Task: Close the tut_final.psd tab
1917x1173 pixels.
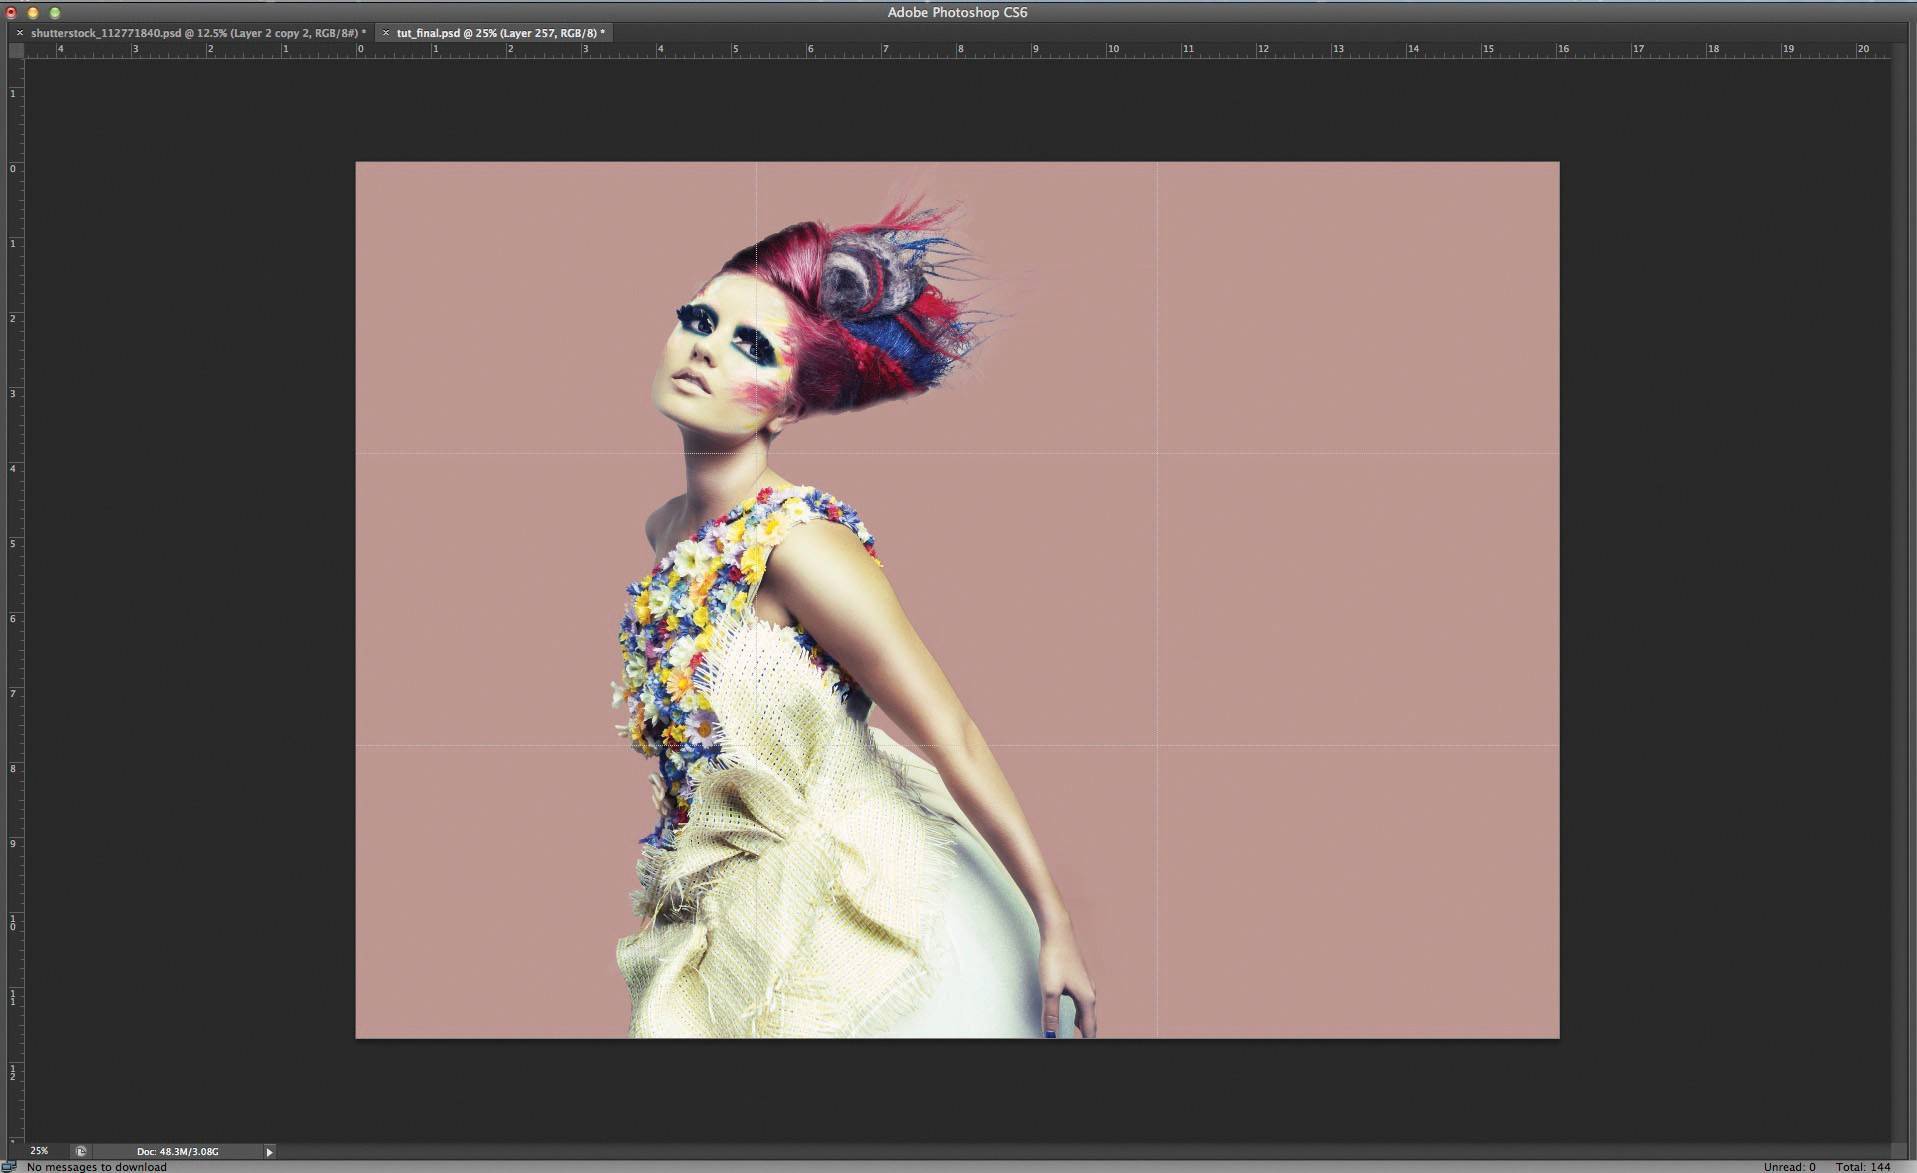Action: click(x=386, y=33)
